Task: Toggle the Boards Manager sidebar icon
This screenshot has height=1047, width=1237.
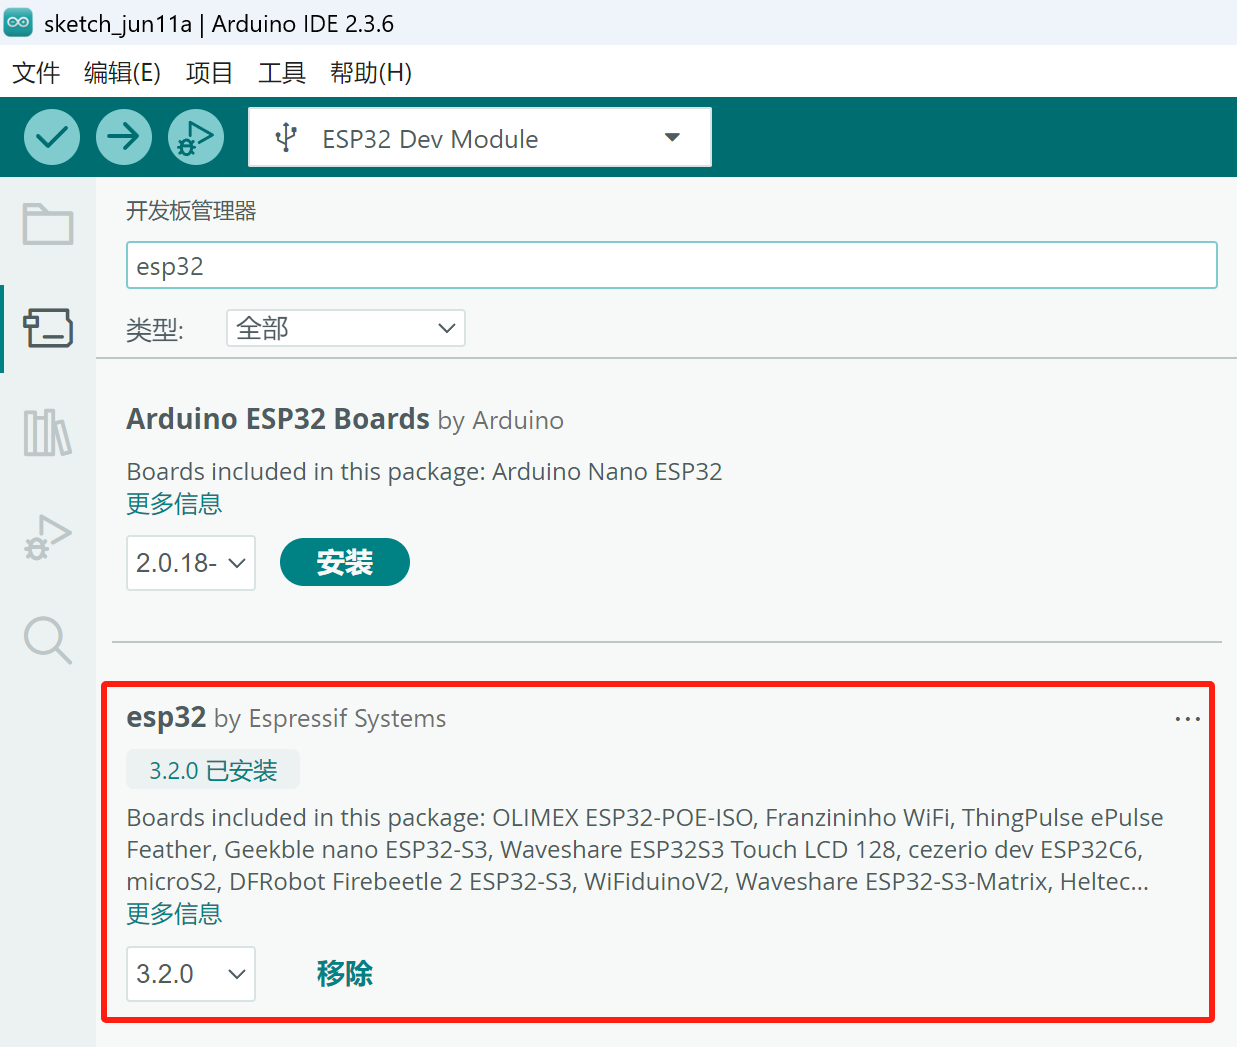Action: (x=48, y=328)
